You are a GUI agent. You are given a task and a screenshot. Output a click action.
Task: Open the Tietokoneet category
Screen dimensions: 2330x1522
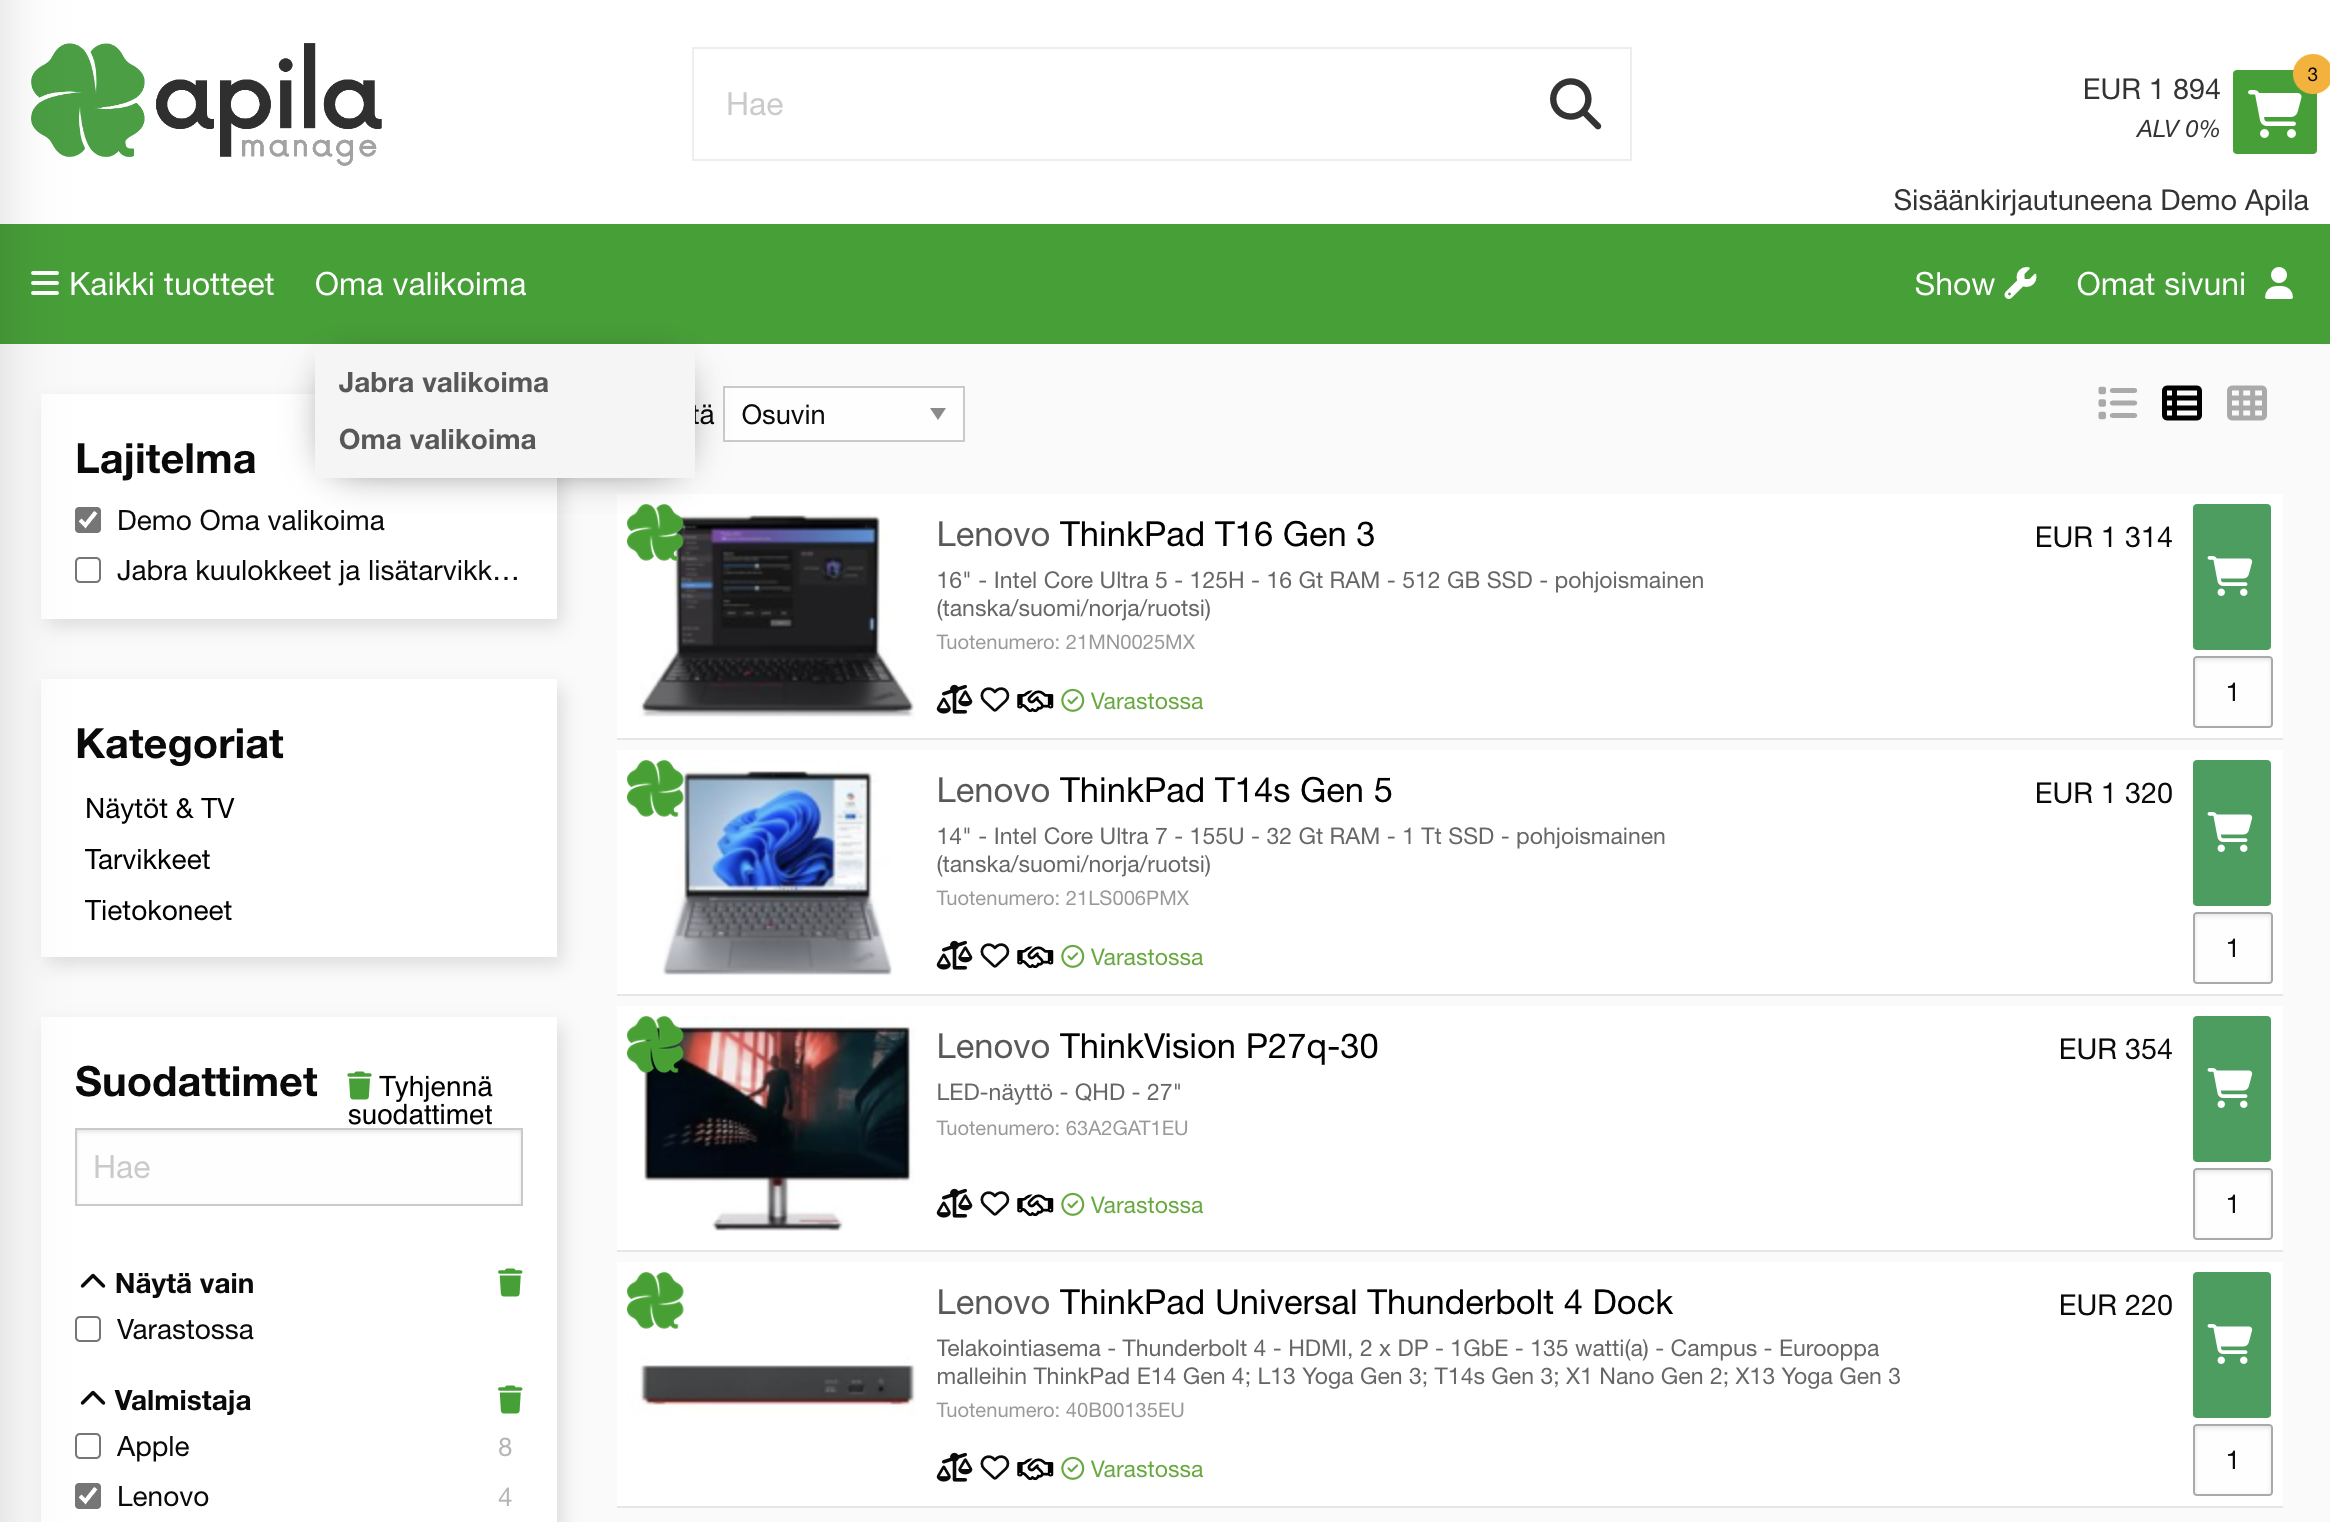[158, 910]
